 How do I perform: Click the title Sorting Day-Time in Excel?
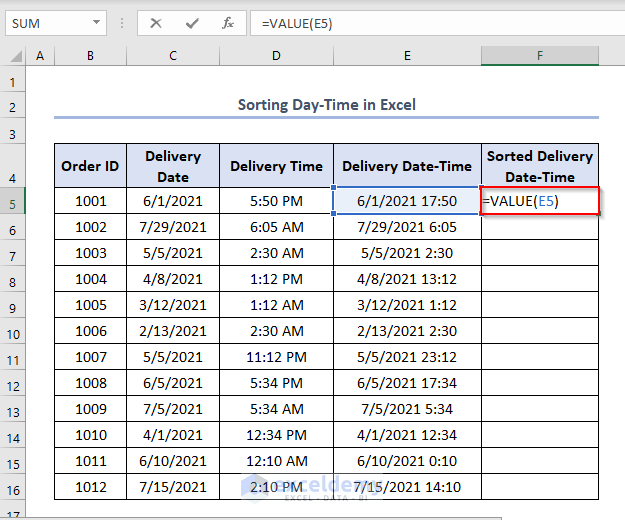click(326, 104)
